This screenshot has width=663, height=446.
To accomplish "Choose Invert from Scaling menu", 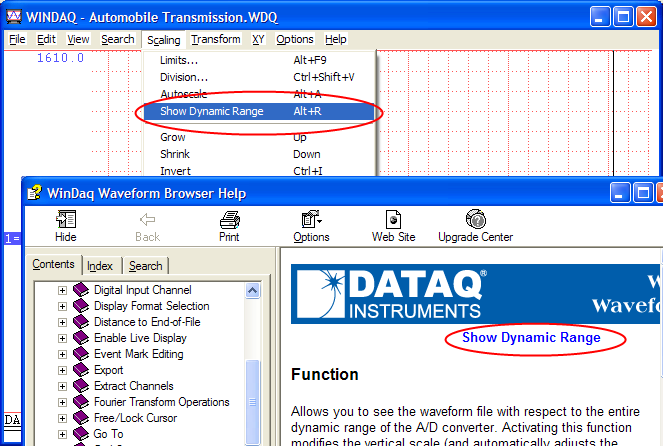I will [x=259, y=171].
